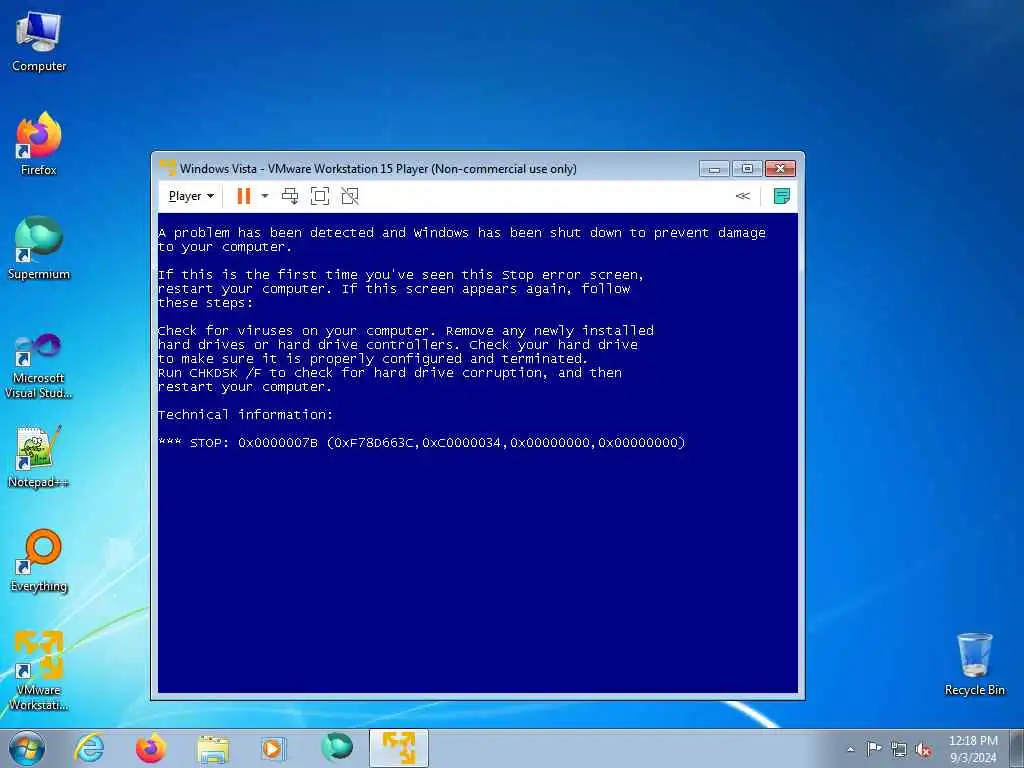This screenshot has width=1024, height=768.
Task: Launch Internet Explorer from the taskbar
Action: point(89,748)
